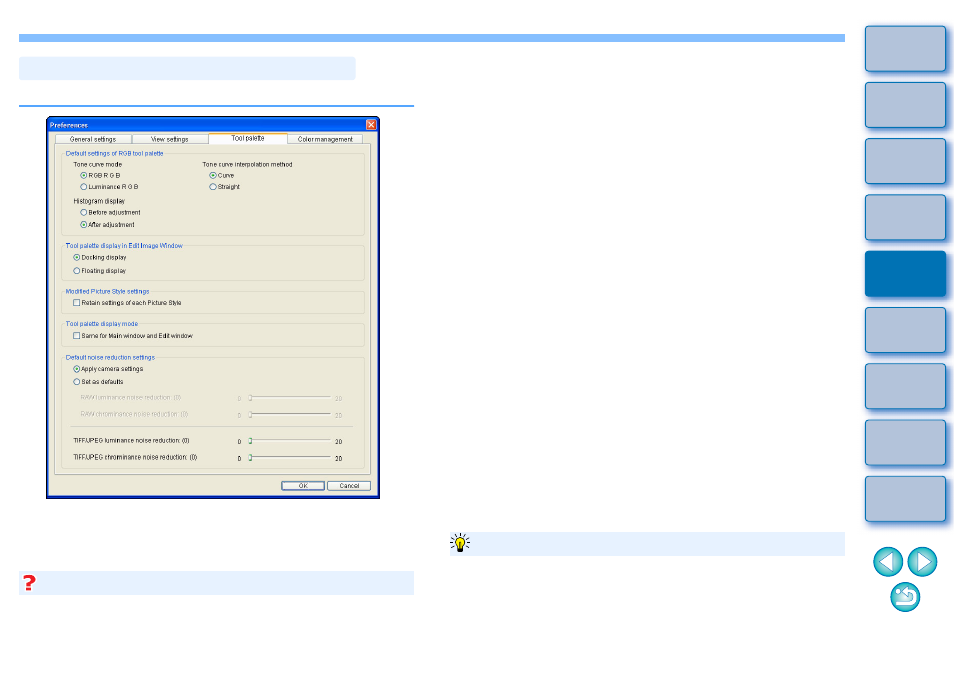Select the Tool palette tab
Image resolution: width=954 pixels, height=674 pixels.
point(248,138)
